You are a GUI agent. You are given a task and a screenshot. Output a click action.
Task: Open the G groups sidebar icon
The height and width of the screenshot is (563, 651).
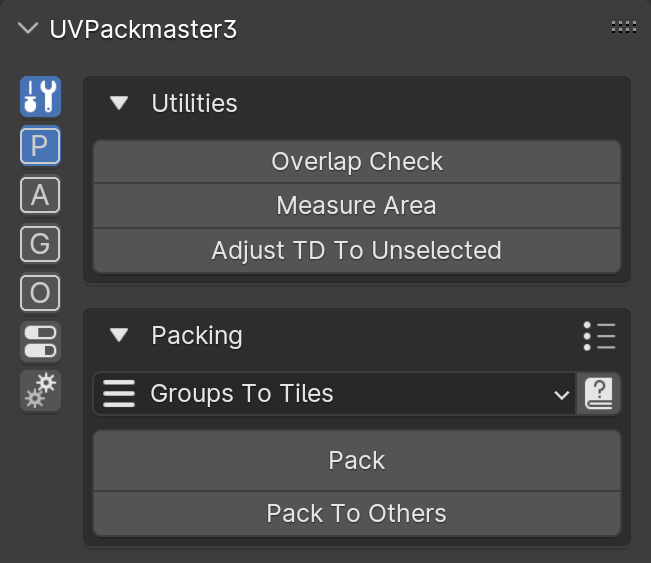tap(40, 244)
